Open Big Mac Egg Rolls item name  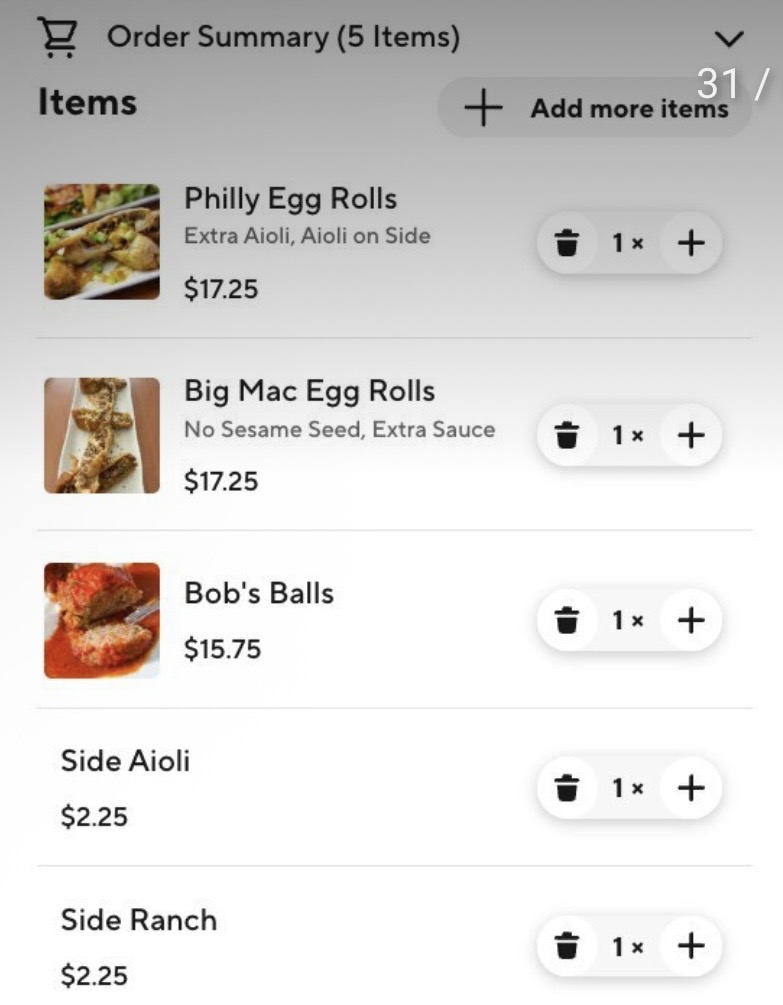(309, 391)
